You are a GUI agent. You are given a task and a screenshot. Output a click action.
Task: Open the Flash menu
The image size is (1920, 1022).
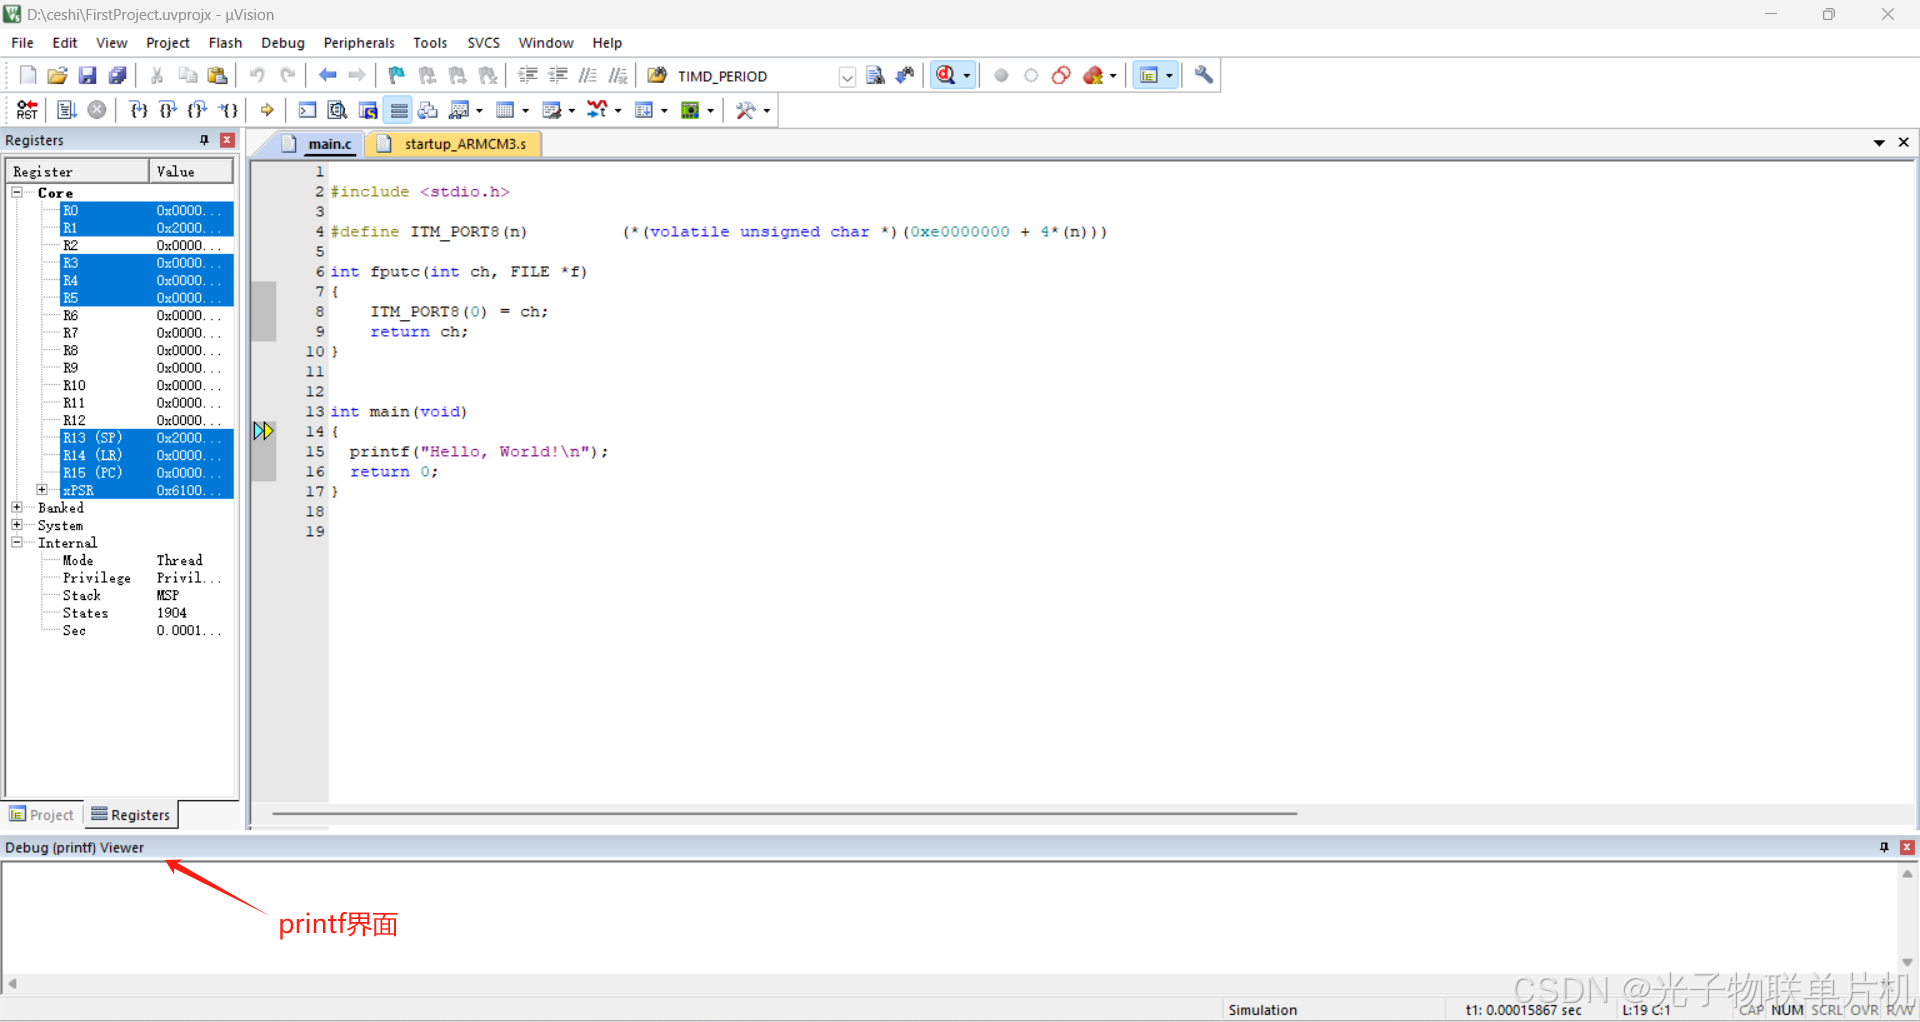(x=225, y=43)
